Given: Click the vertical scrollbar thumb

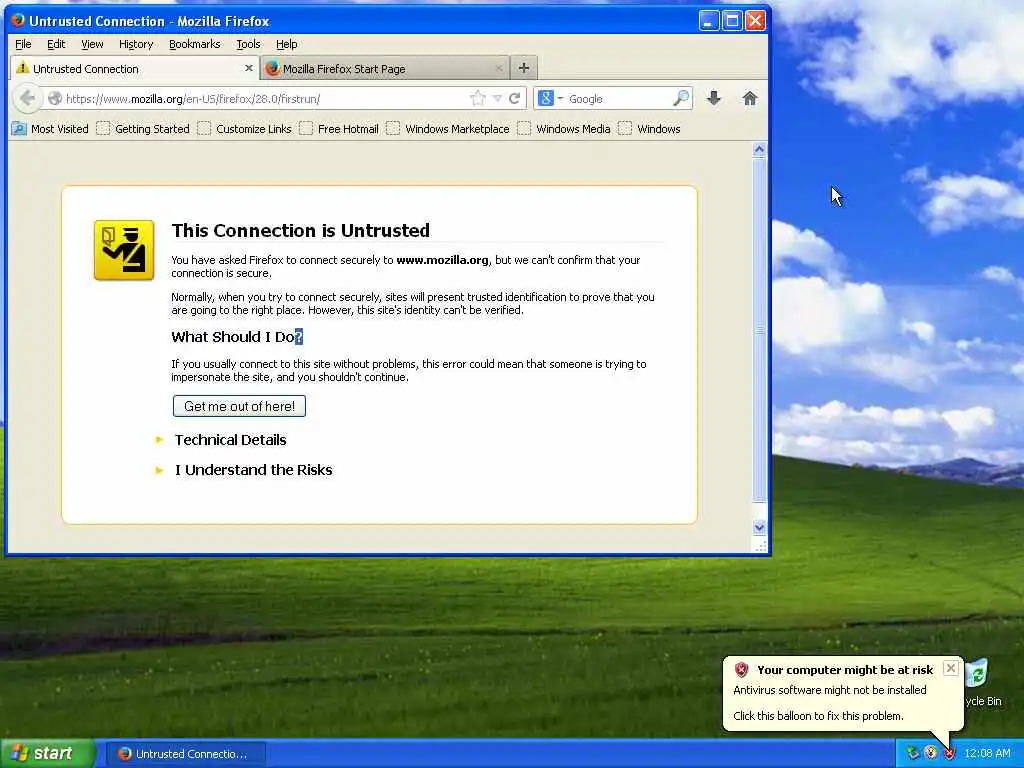Looking at the screenshot, I should tap(759, 330).
